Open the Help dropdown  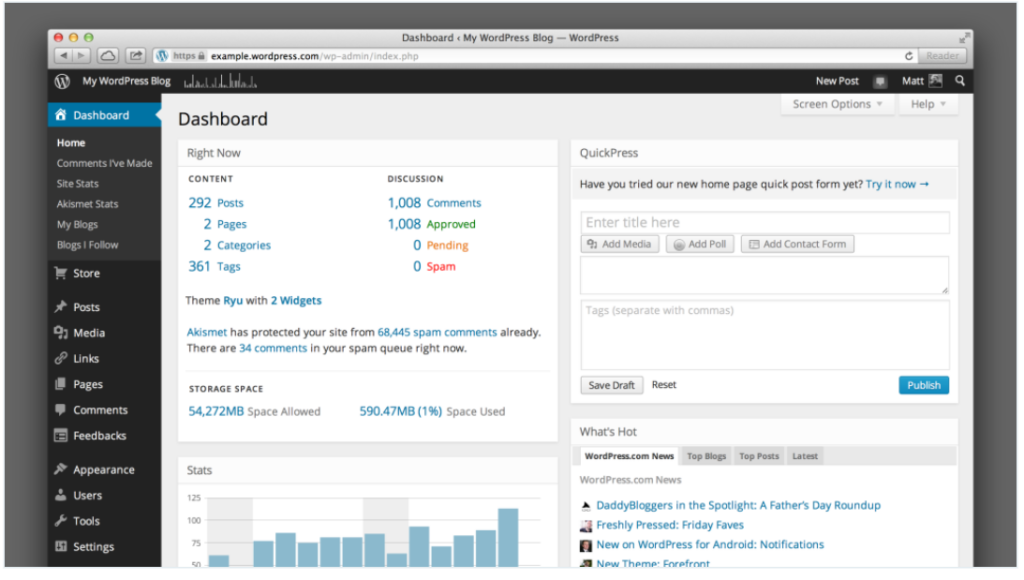point(925,104)
